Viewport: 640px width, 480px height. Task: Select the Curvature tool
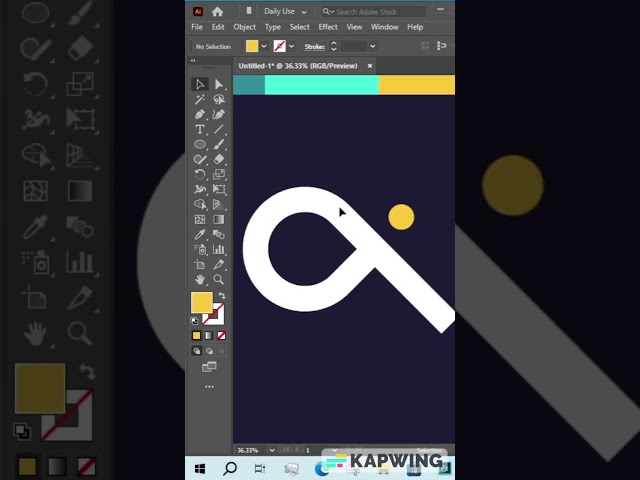coord(219,115)
